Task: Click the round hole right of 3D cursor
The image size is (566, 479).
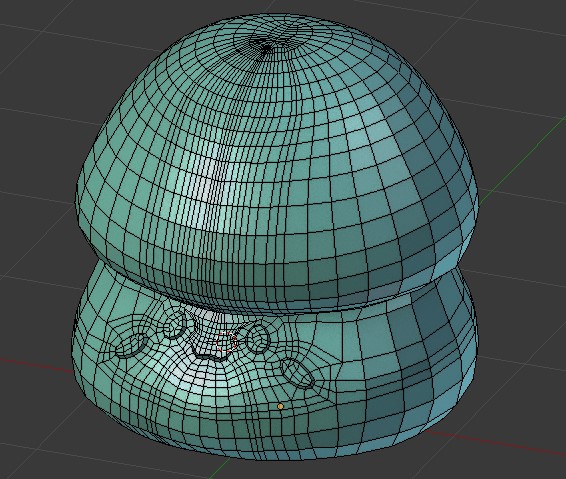Action: click(x=257, y=339)
